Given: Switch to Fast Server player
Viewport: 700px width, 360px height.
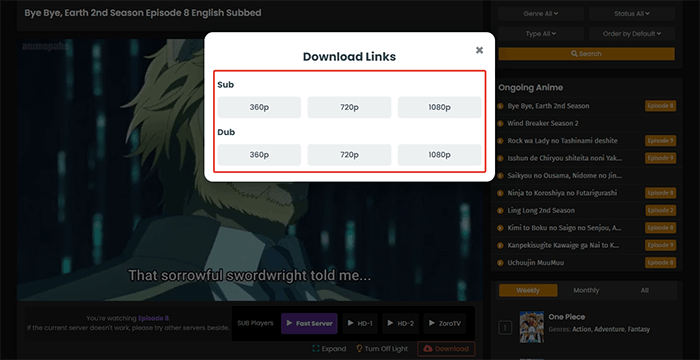Looking at the screenshot, I should pyautogui.click(x=309, y=323).
